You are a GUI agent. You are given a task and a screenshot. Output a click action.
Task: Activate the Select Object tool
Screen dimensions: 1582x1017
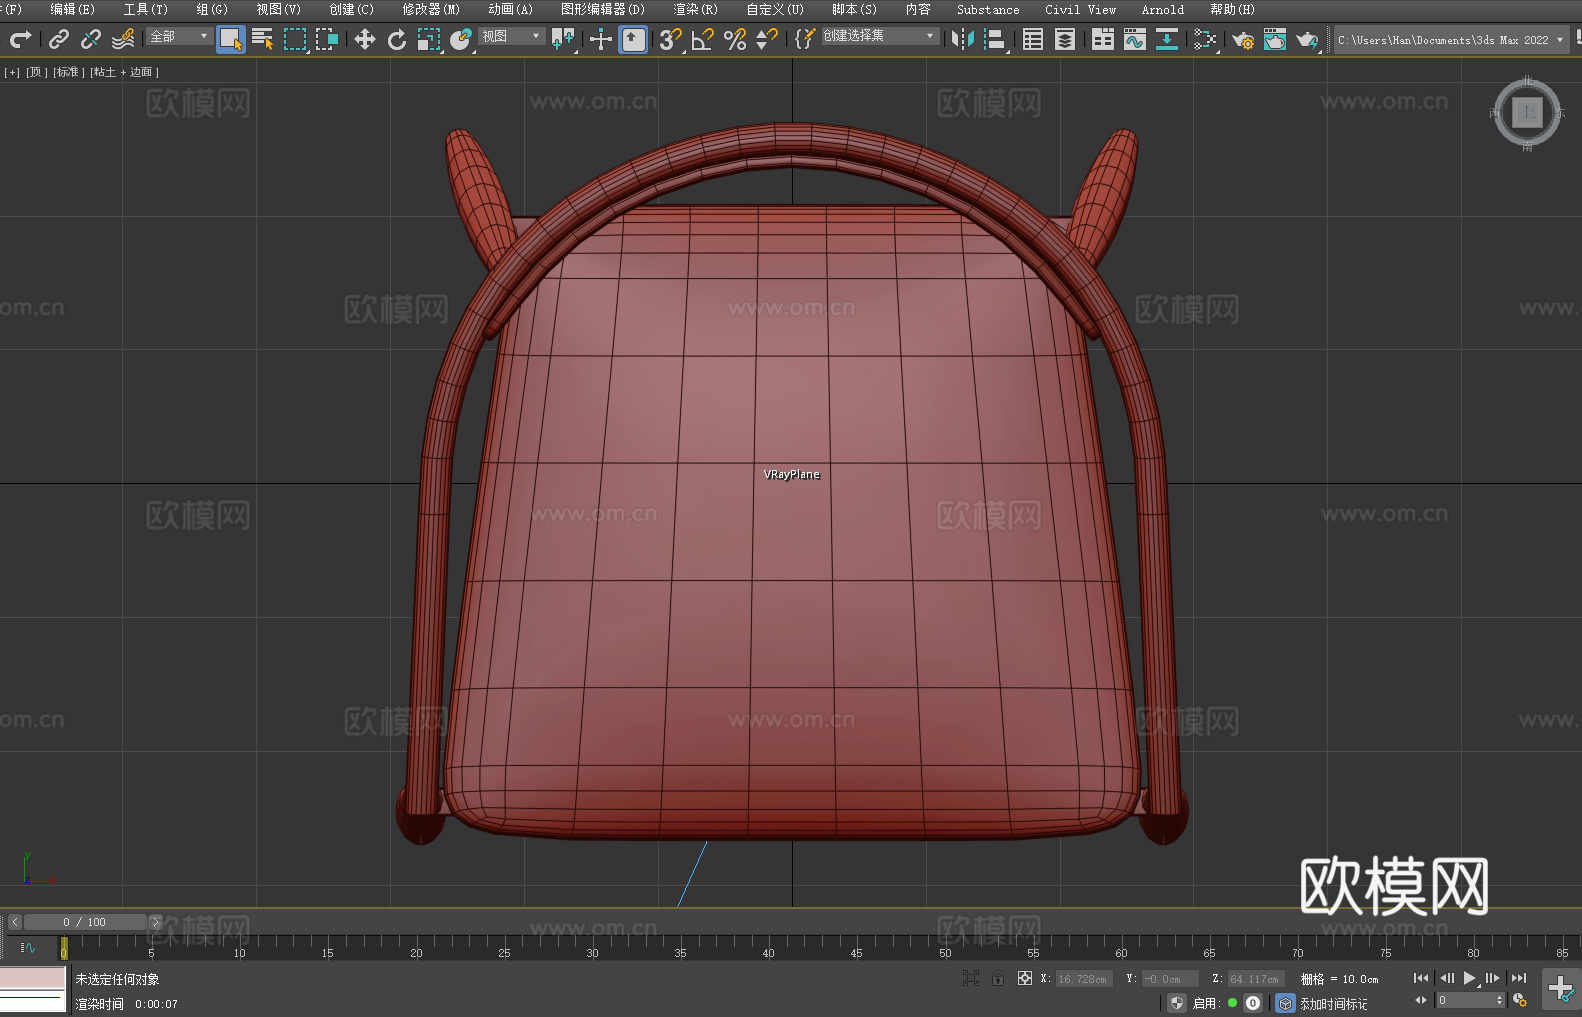[231, 39]
